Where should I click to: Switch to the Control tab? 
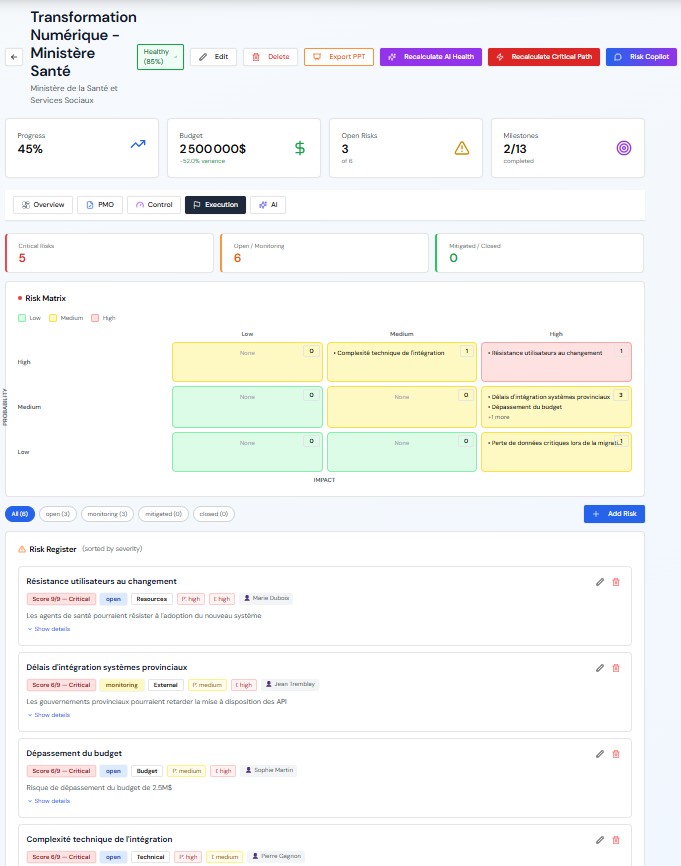click(x=154, y=205)
